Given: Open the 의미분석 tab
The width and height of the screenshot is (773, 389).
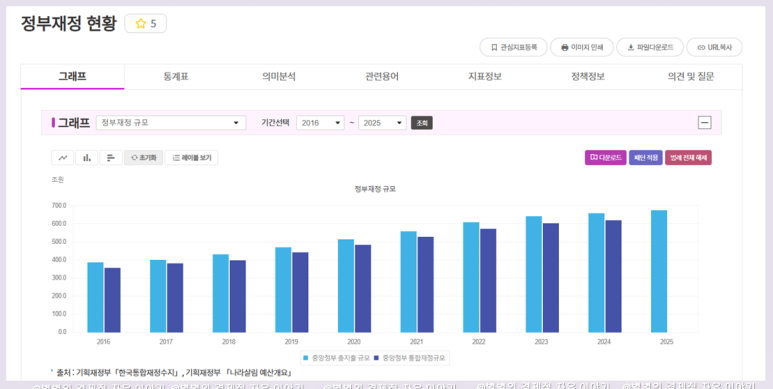Looking at the screenshot, I should (279, 77).
